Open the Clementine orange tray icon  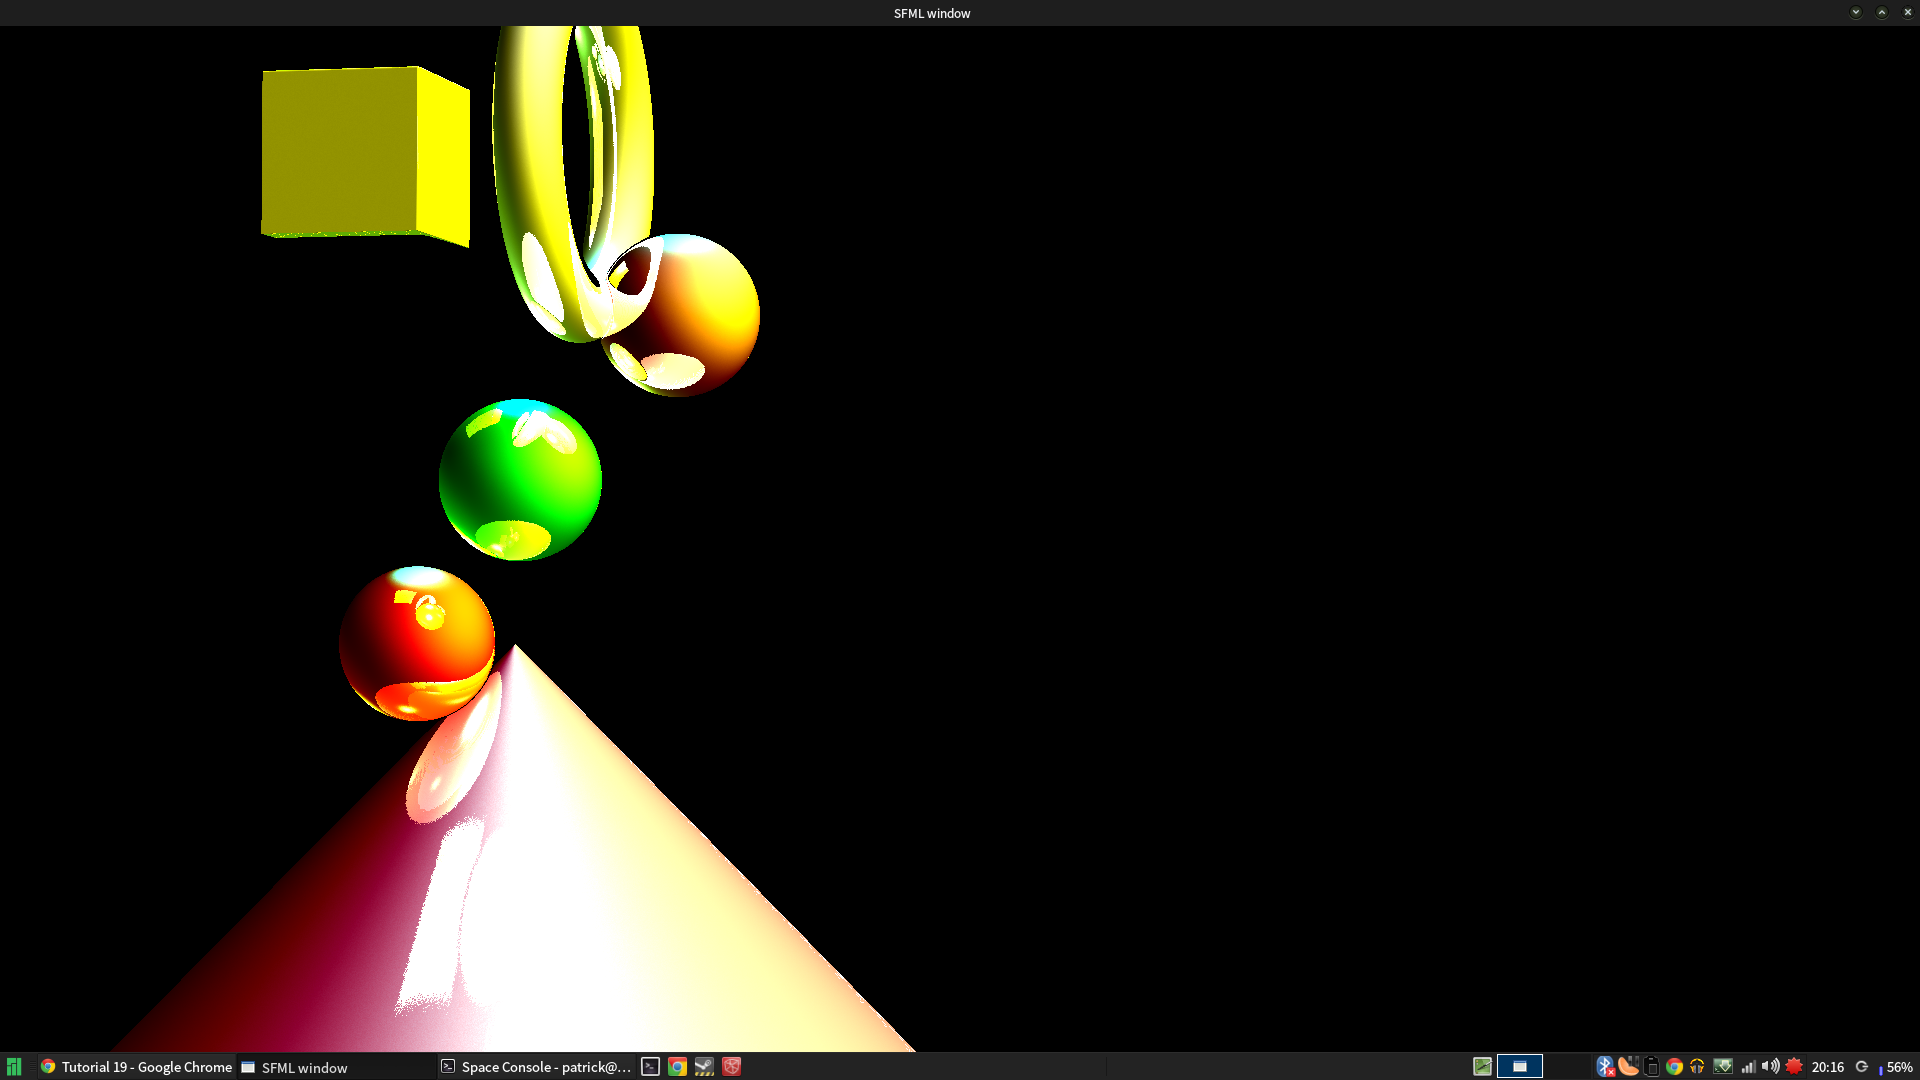(1628, 1067)
